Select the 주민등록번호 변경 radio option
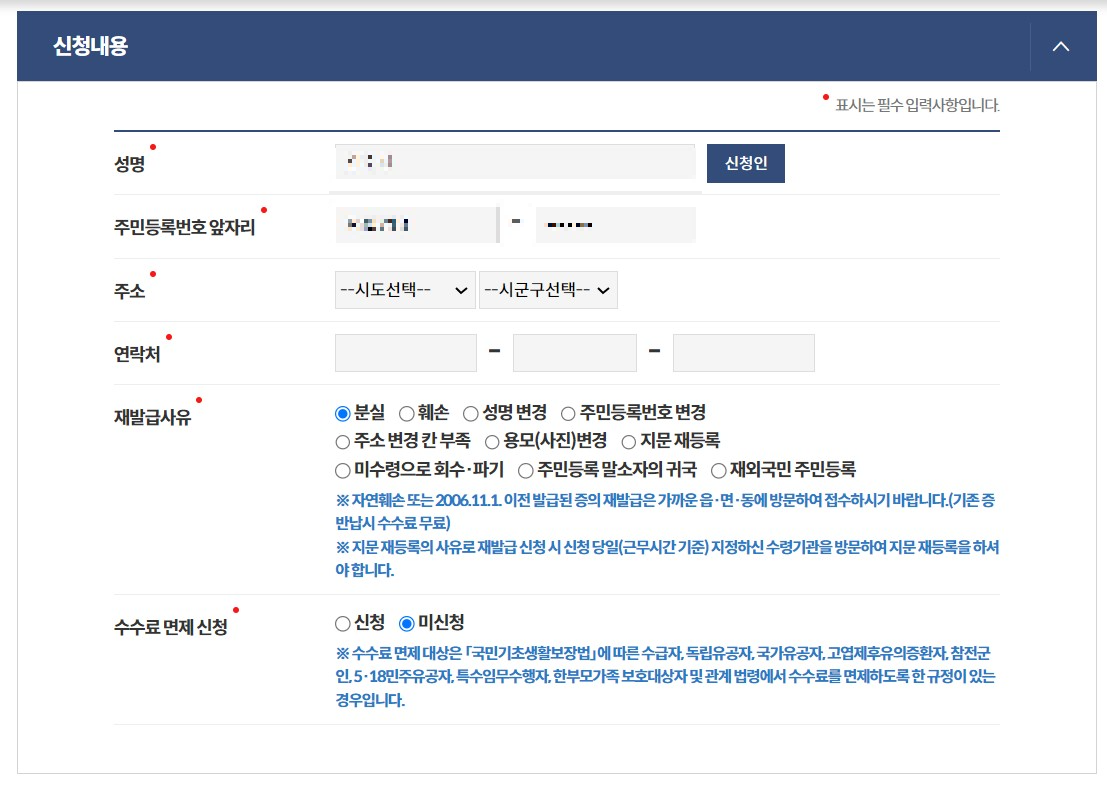 [x=568, y=414]
